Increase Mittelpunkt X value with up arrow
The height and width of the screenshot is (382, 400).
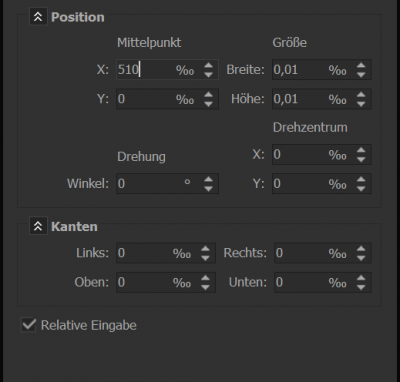208,66
